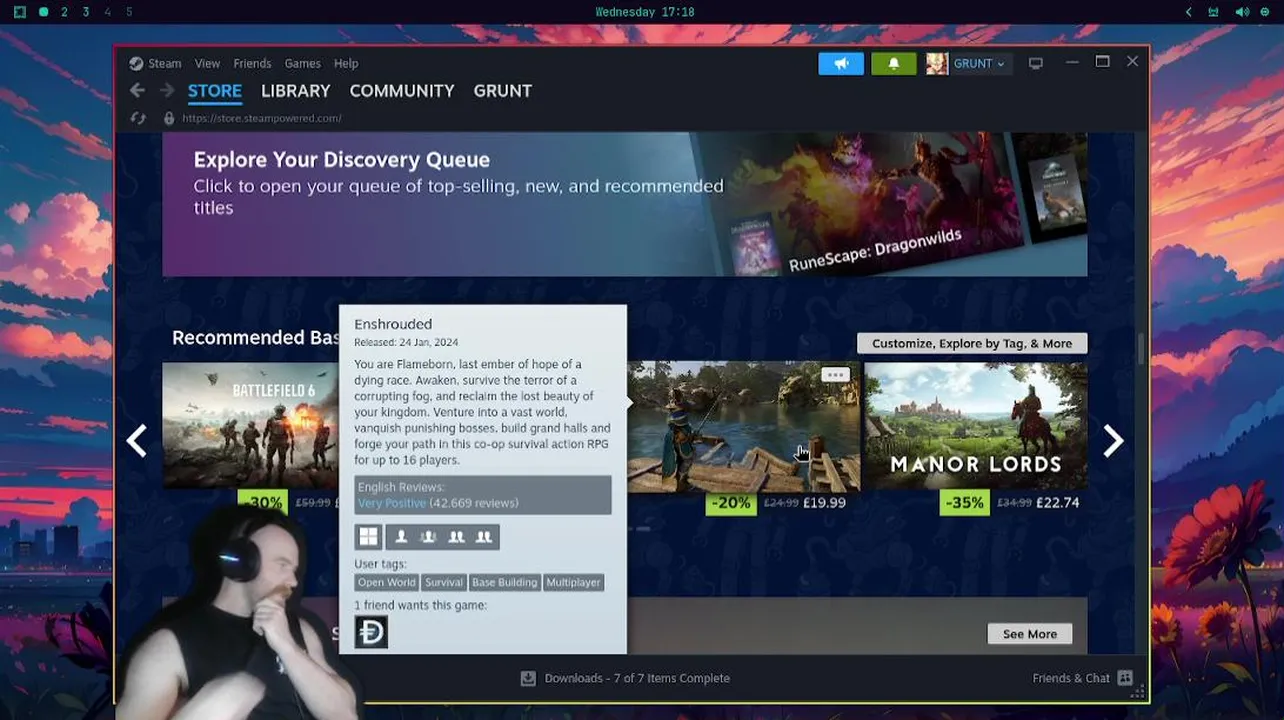
Task: Open the Manor Lords game capsule
Action: point(975,425)
